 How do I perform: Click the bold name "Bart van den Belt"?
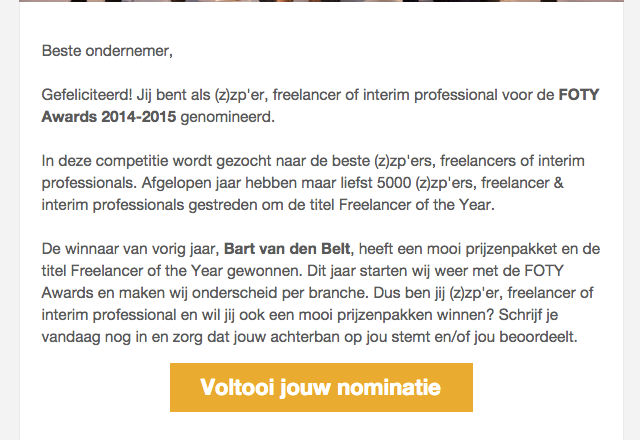pyautogui.click(x=290, y=249)
